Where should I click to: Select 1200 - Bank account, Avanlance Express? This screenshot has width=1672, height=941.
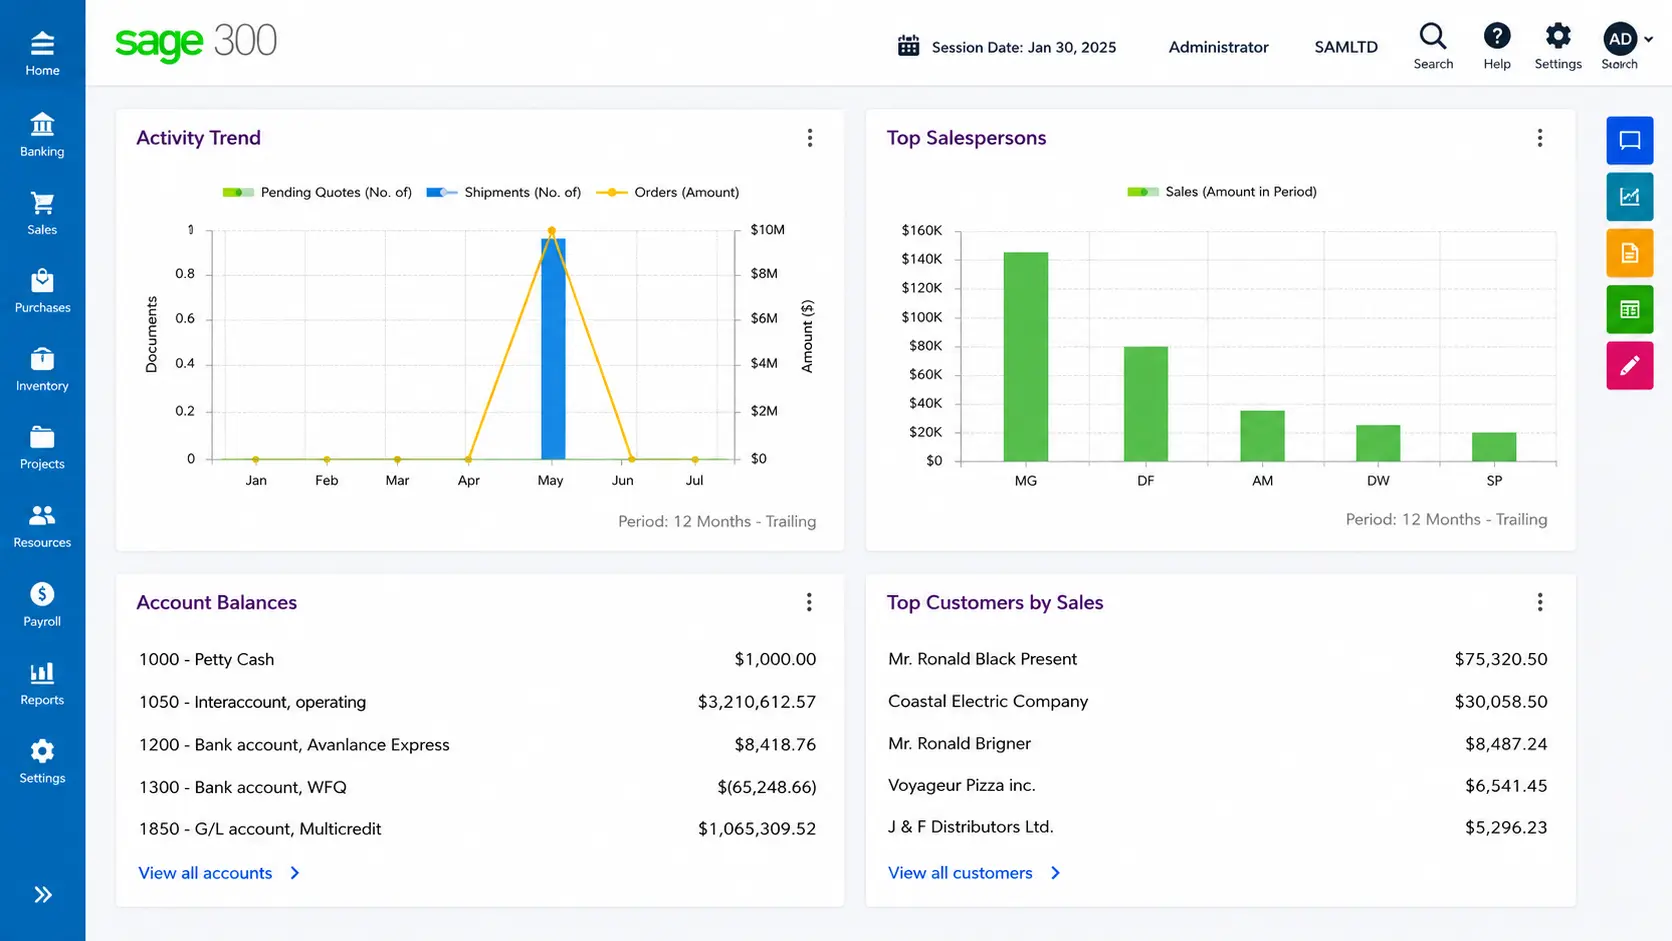pos(477,744)
